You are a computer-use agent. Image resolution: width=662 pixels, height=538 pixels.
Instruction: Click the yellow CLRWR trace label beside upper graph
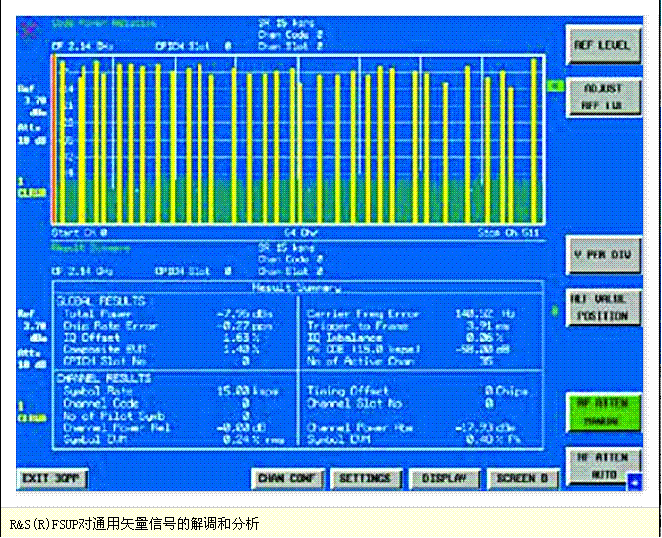tap(28, 187)
